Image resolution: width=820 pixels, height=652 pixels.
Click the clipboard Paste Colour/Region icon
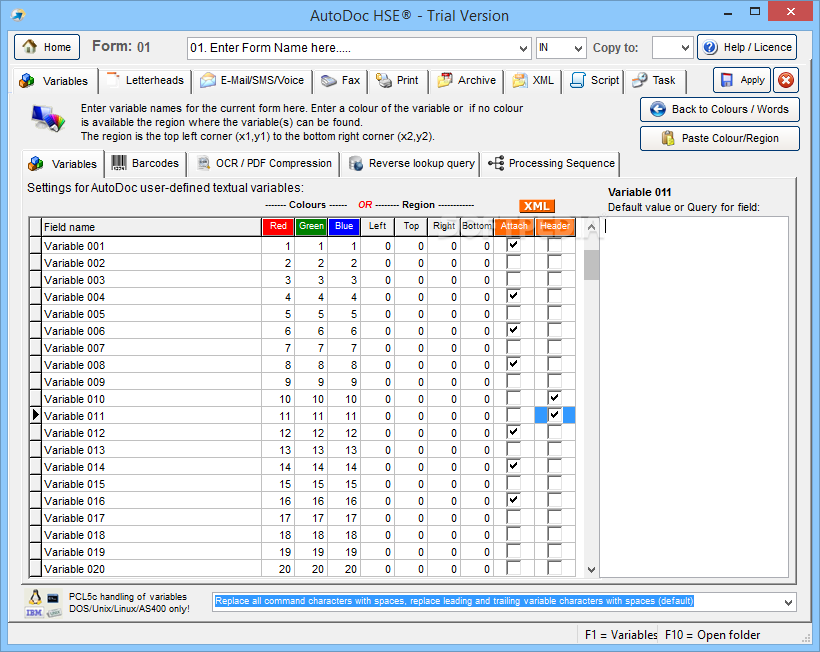coord(668,138)
